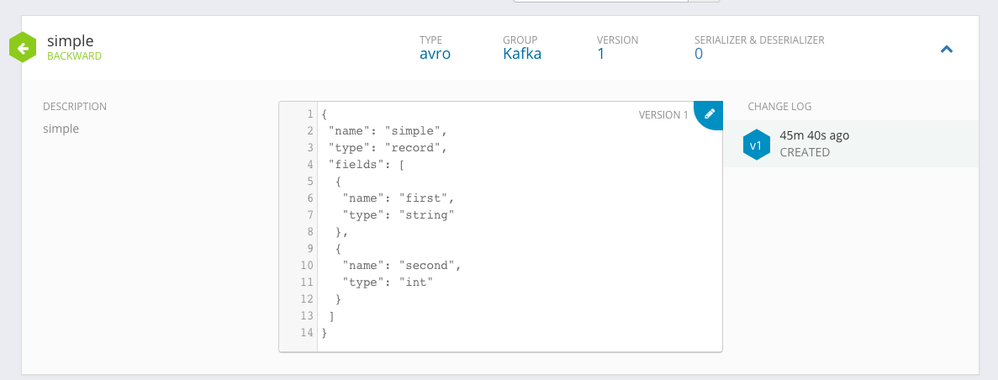Click the "type": "string" line
998x380 pixels.
pos(398,215)
